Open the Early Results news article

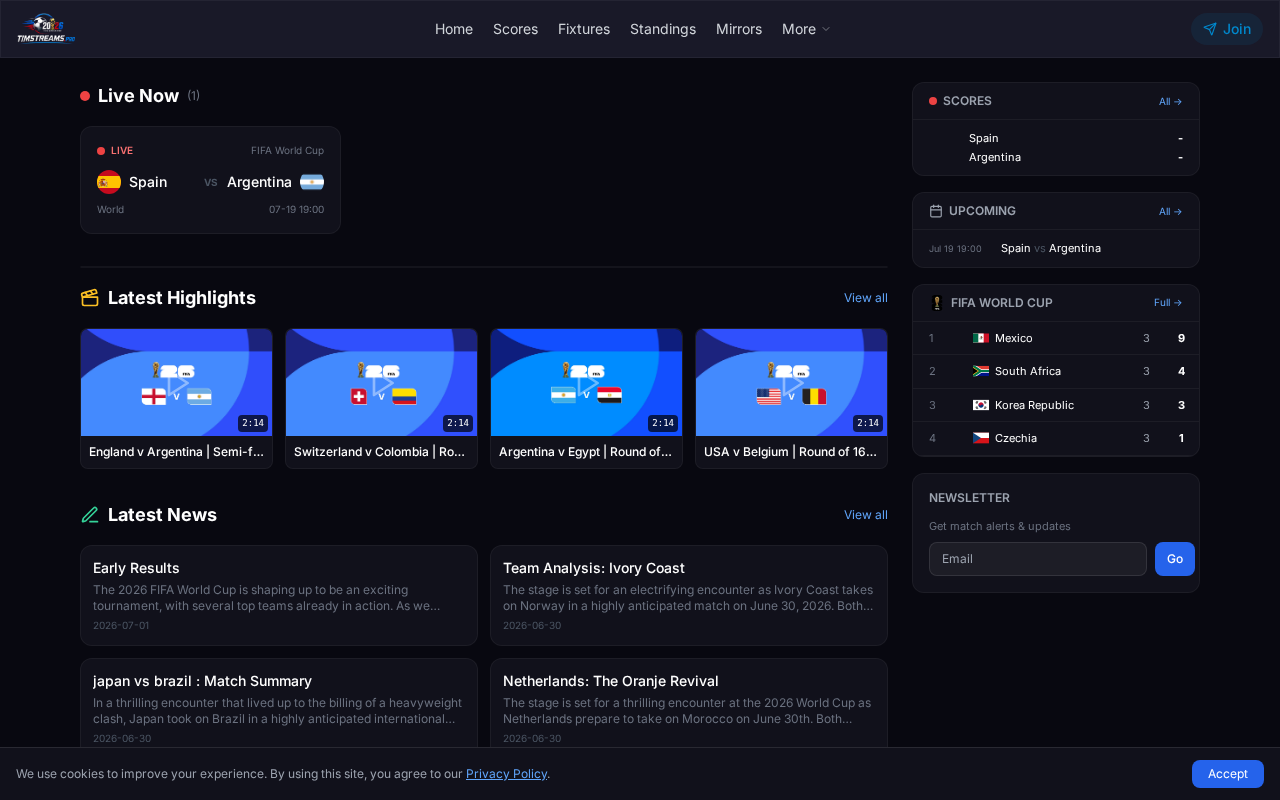279,595
